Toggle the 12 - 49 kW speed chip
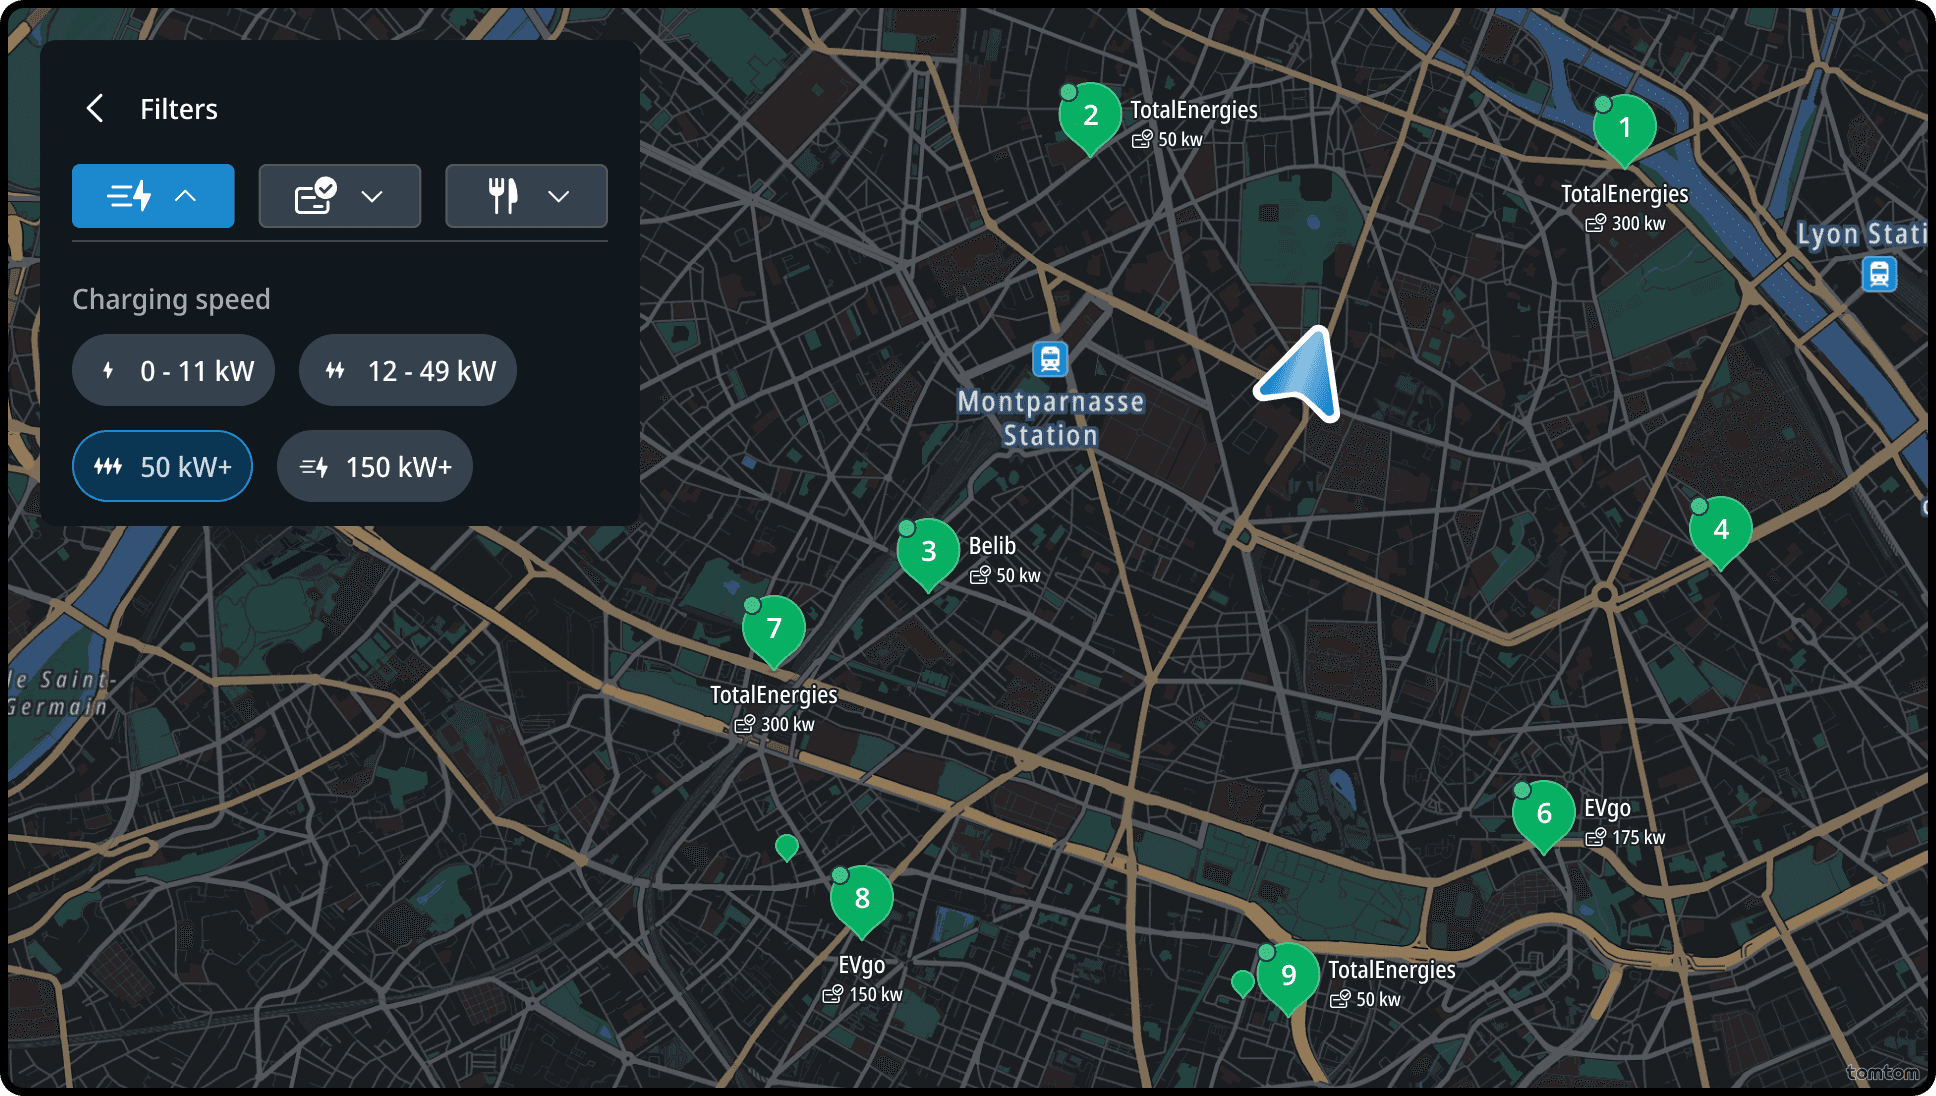Image resolution: width=1936 pixels, height=1096 pixels. click(x=407, y=371)
